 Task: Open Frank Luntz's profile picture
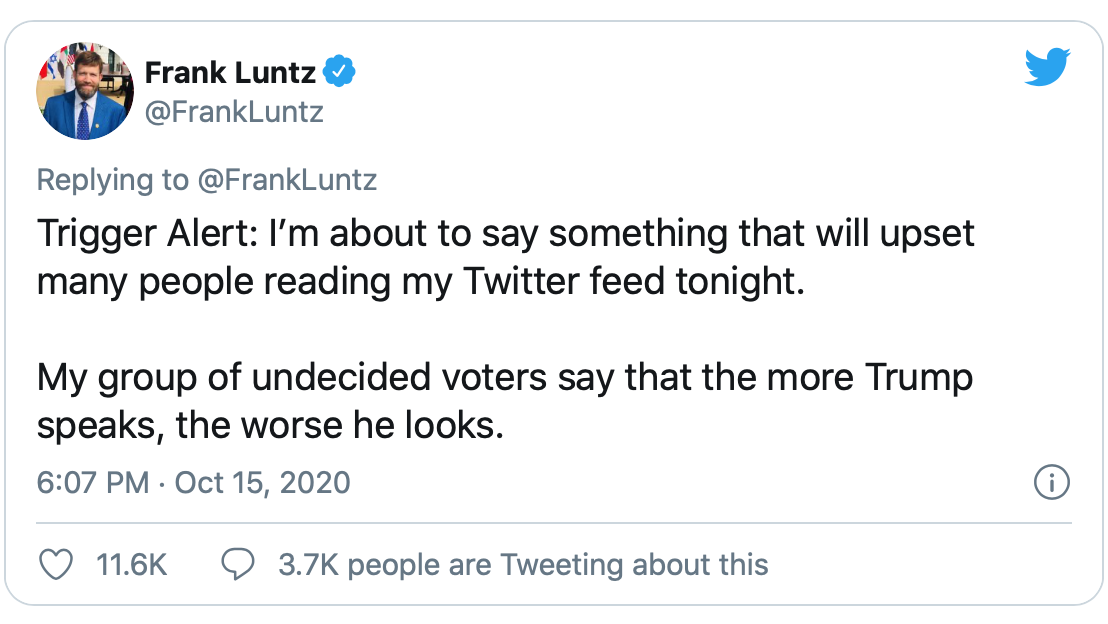pos(84,91)
